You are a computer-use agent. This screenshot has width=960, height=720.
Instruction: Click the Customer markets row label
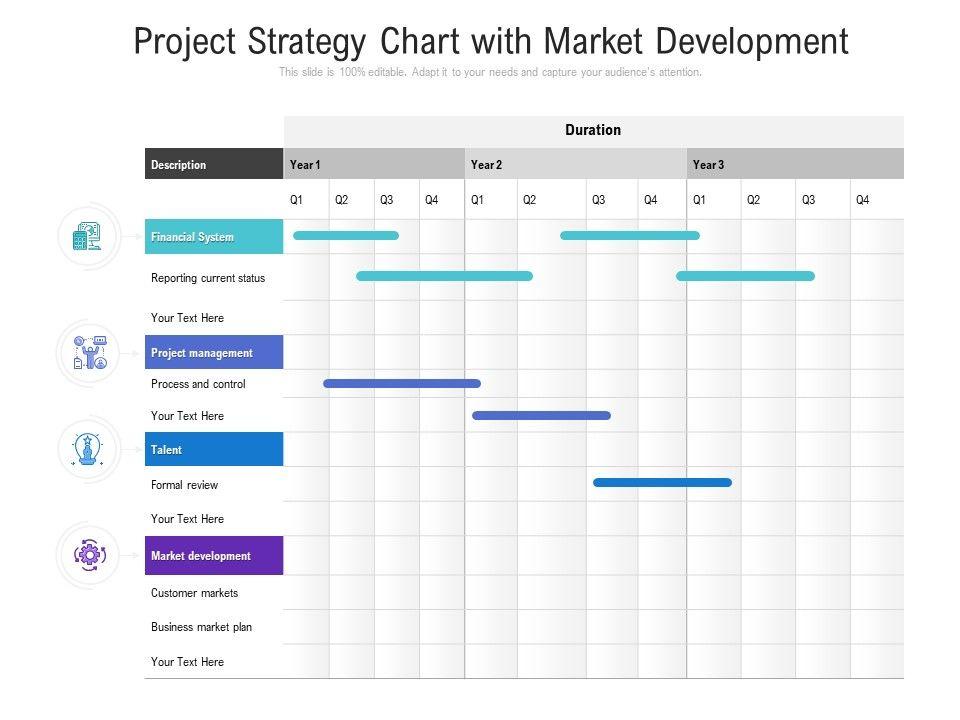point(195,593)
